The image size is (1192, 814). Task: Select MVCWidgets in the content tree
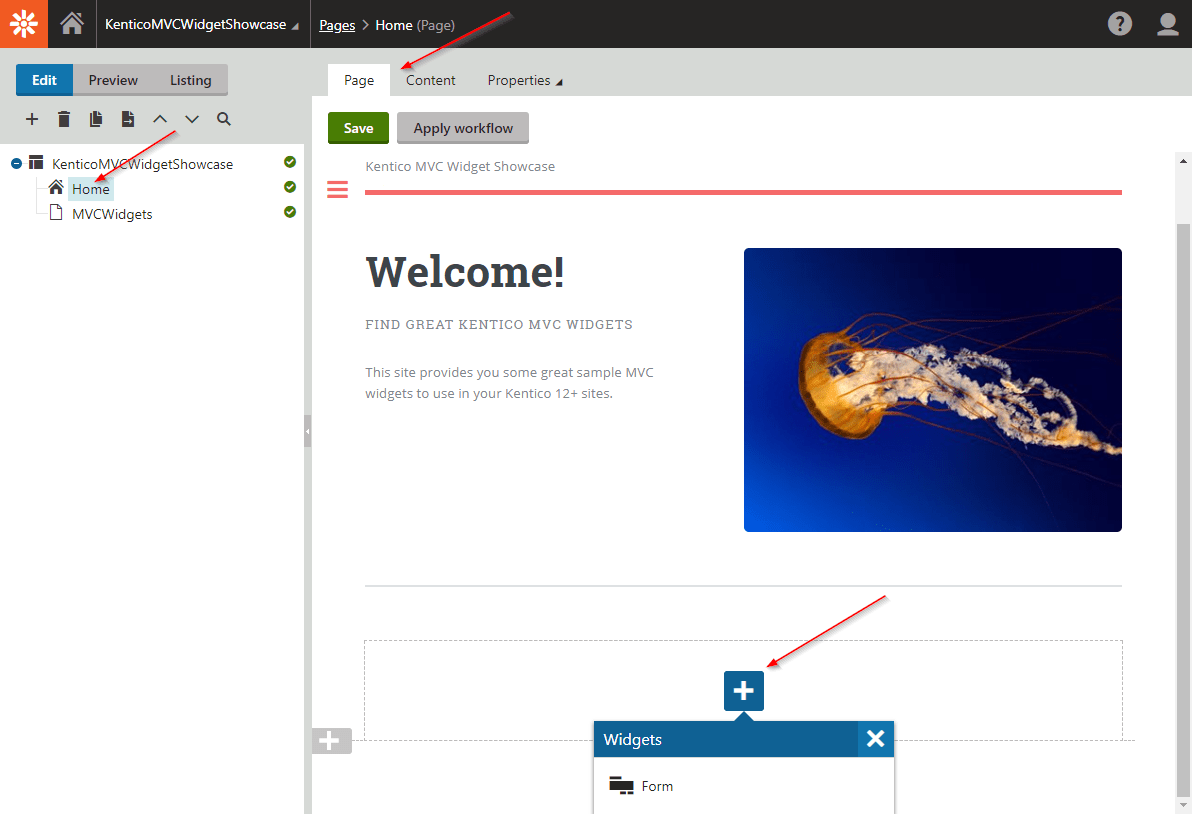(x=112, y=214)
